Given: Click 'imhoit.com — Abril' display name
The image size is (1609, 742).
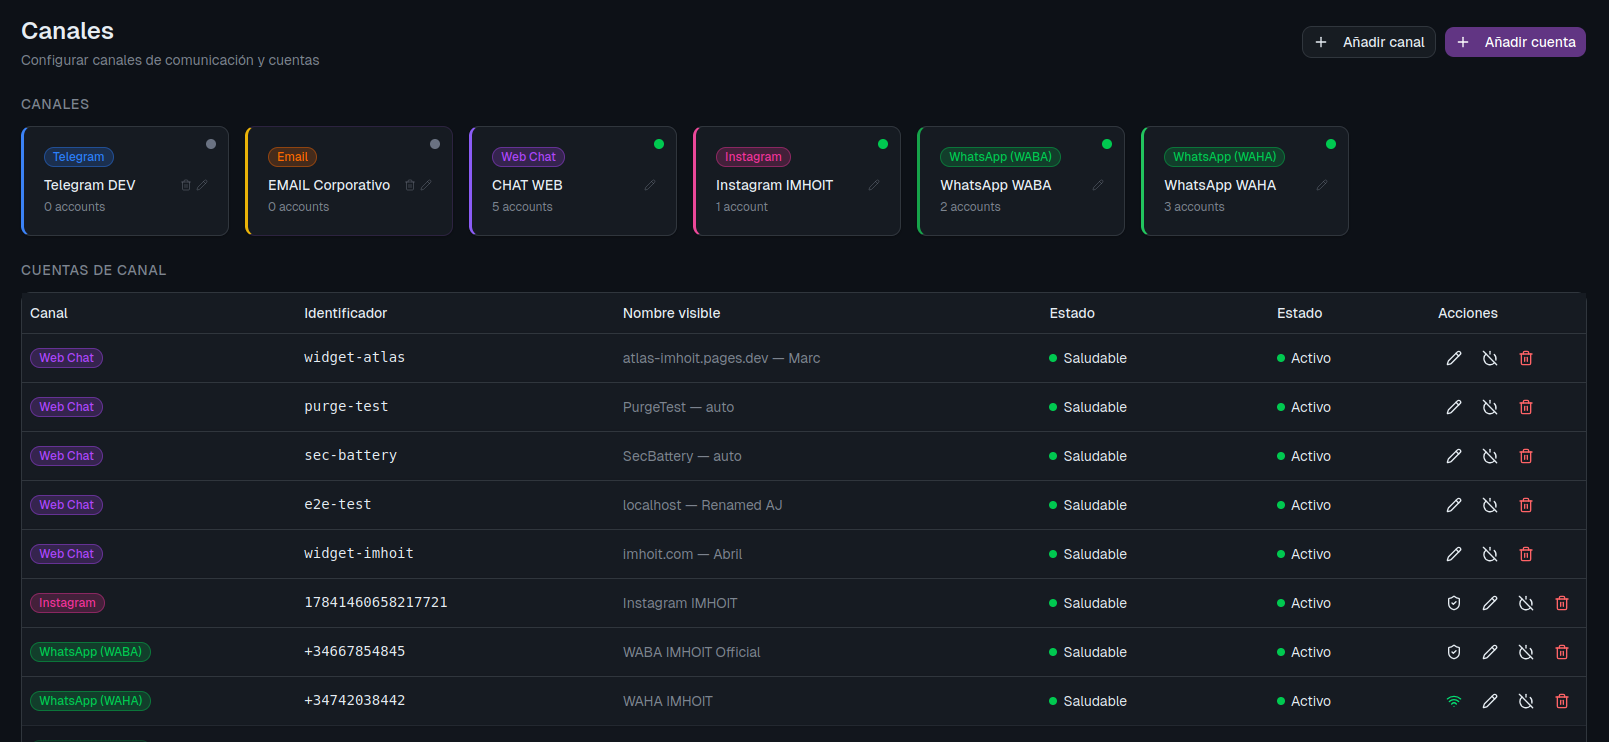Looking at the screenshot, I should 683,554.
